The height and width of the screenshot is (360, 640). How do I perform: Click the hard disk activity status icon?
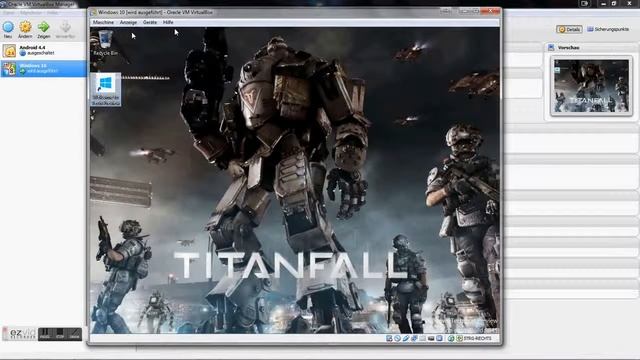389,338
